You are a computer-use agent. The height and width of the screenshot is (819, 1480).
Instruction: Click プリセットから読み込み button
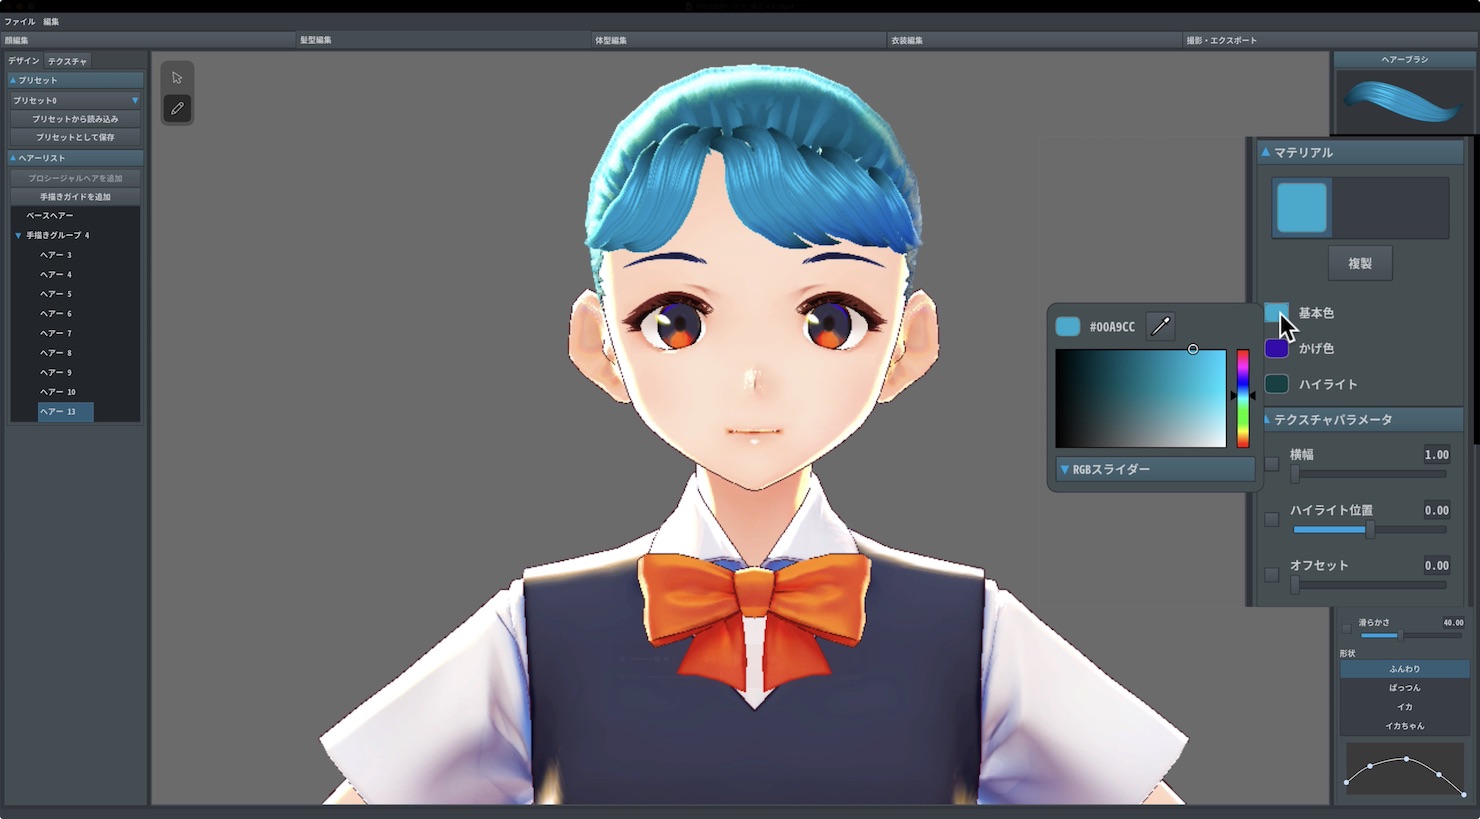coord(76,119)
